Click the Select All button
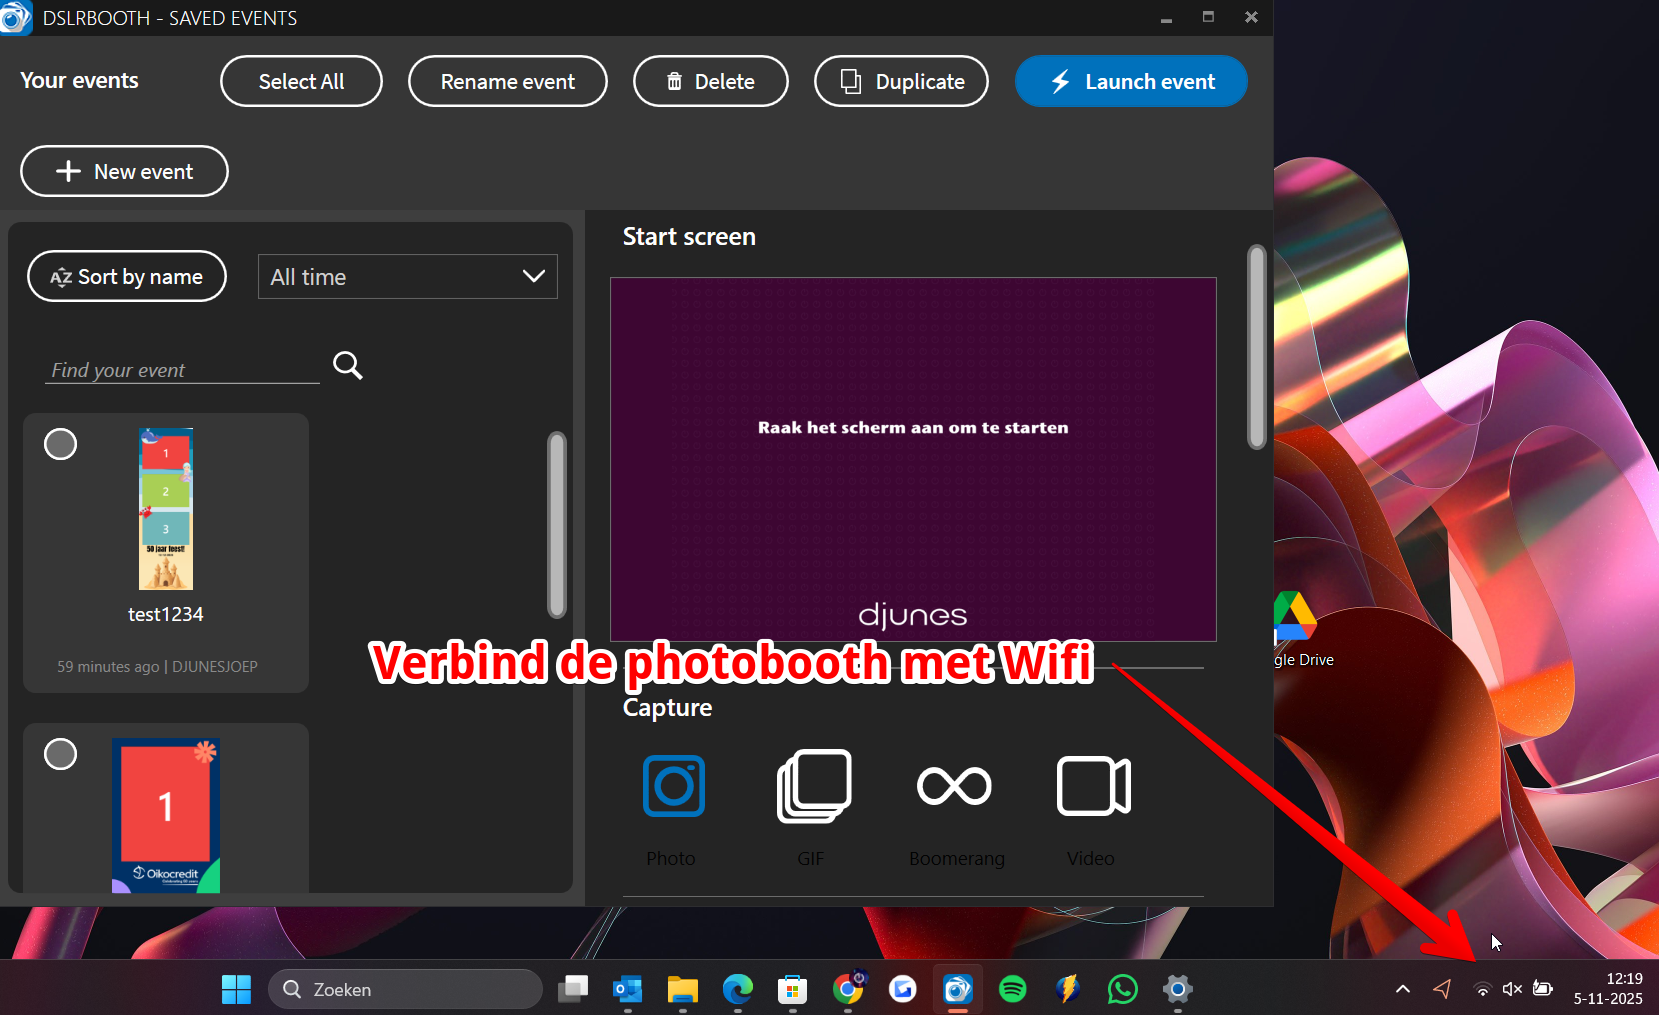 301,82
